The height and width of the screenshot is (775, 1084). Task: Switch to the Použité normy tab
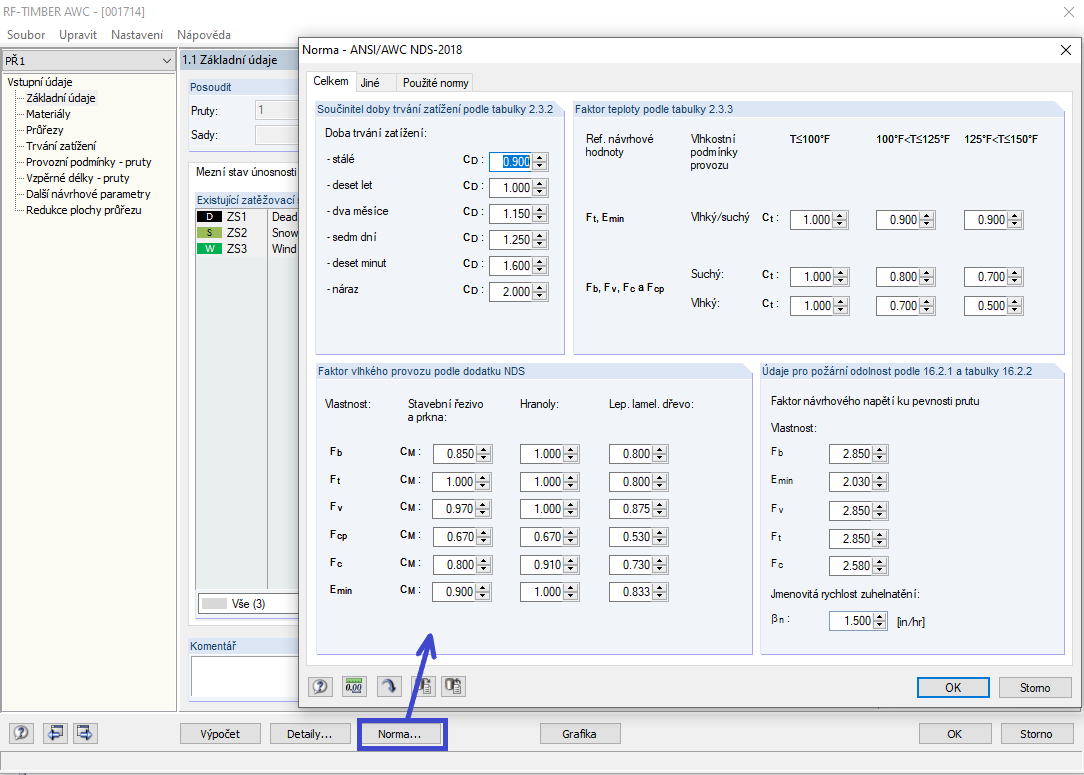coord(436,83)
